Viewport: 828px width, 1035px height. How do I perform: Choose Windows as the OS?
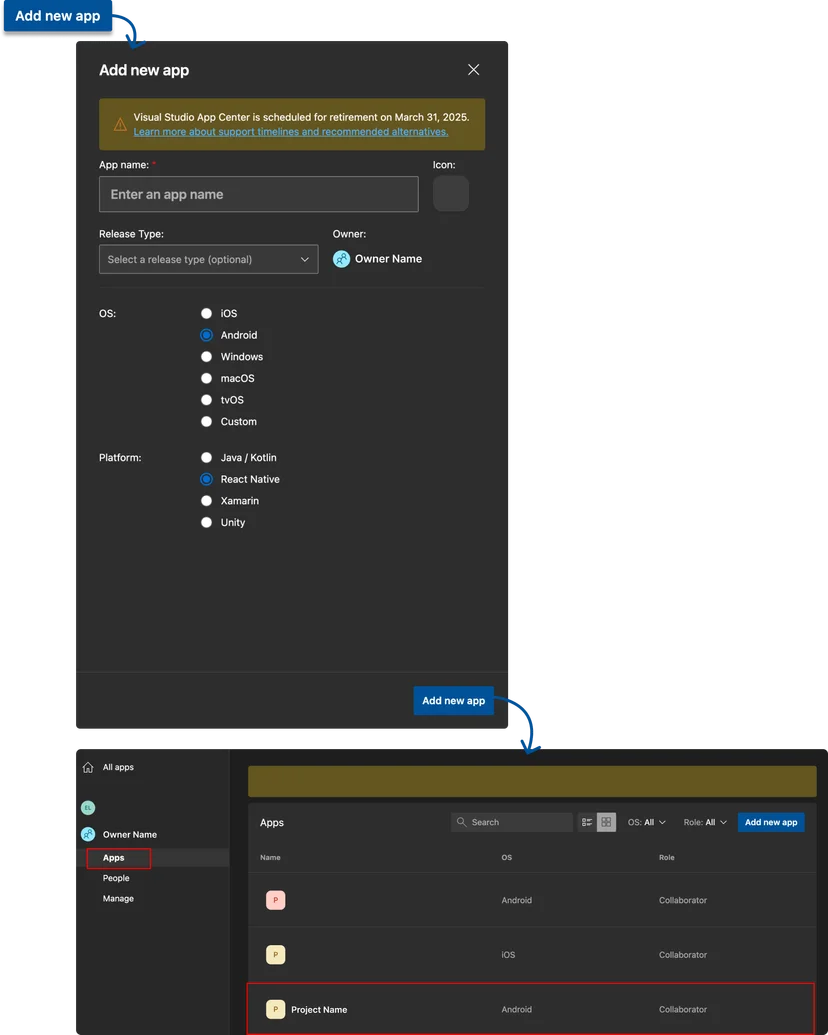pyautogui.click(x=207, y=356)
